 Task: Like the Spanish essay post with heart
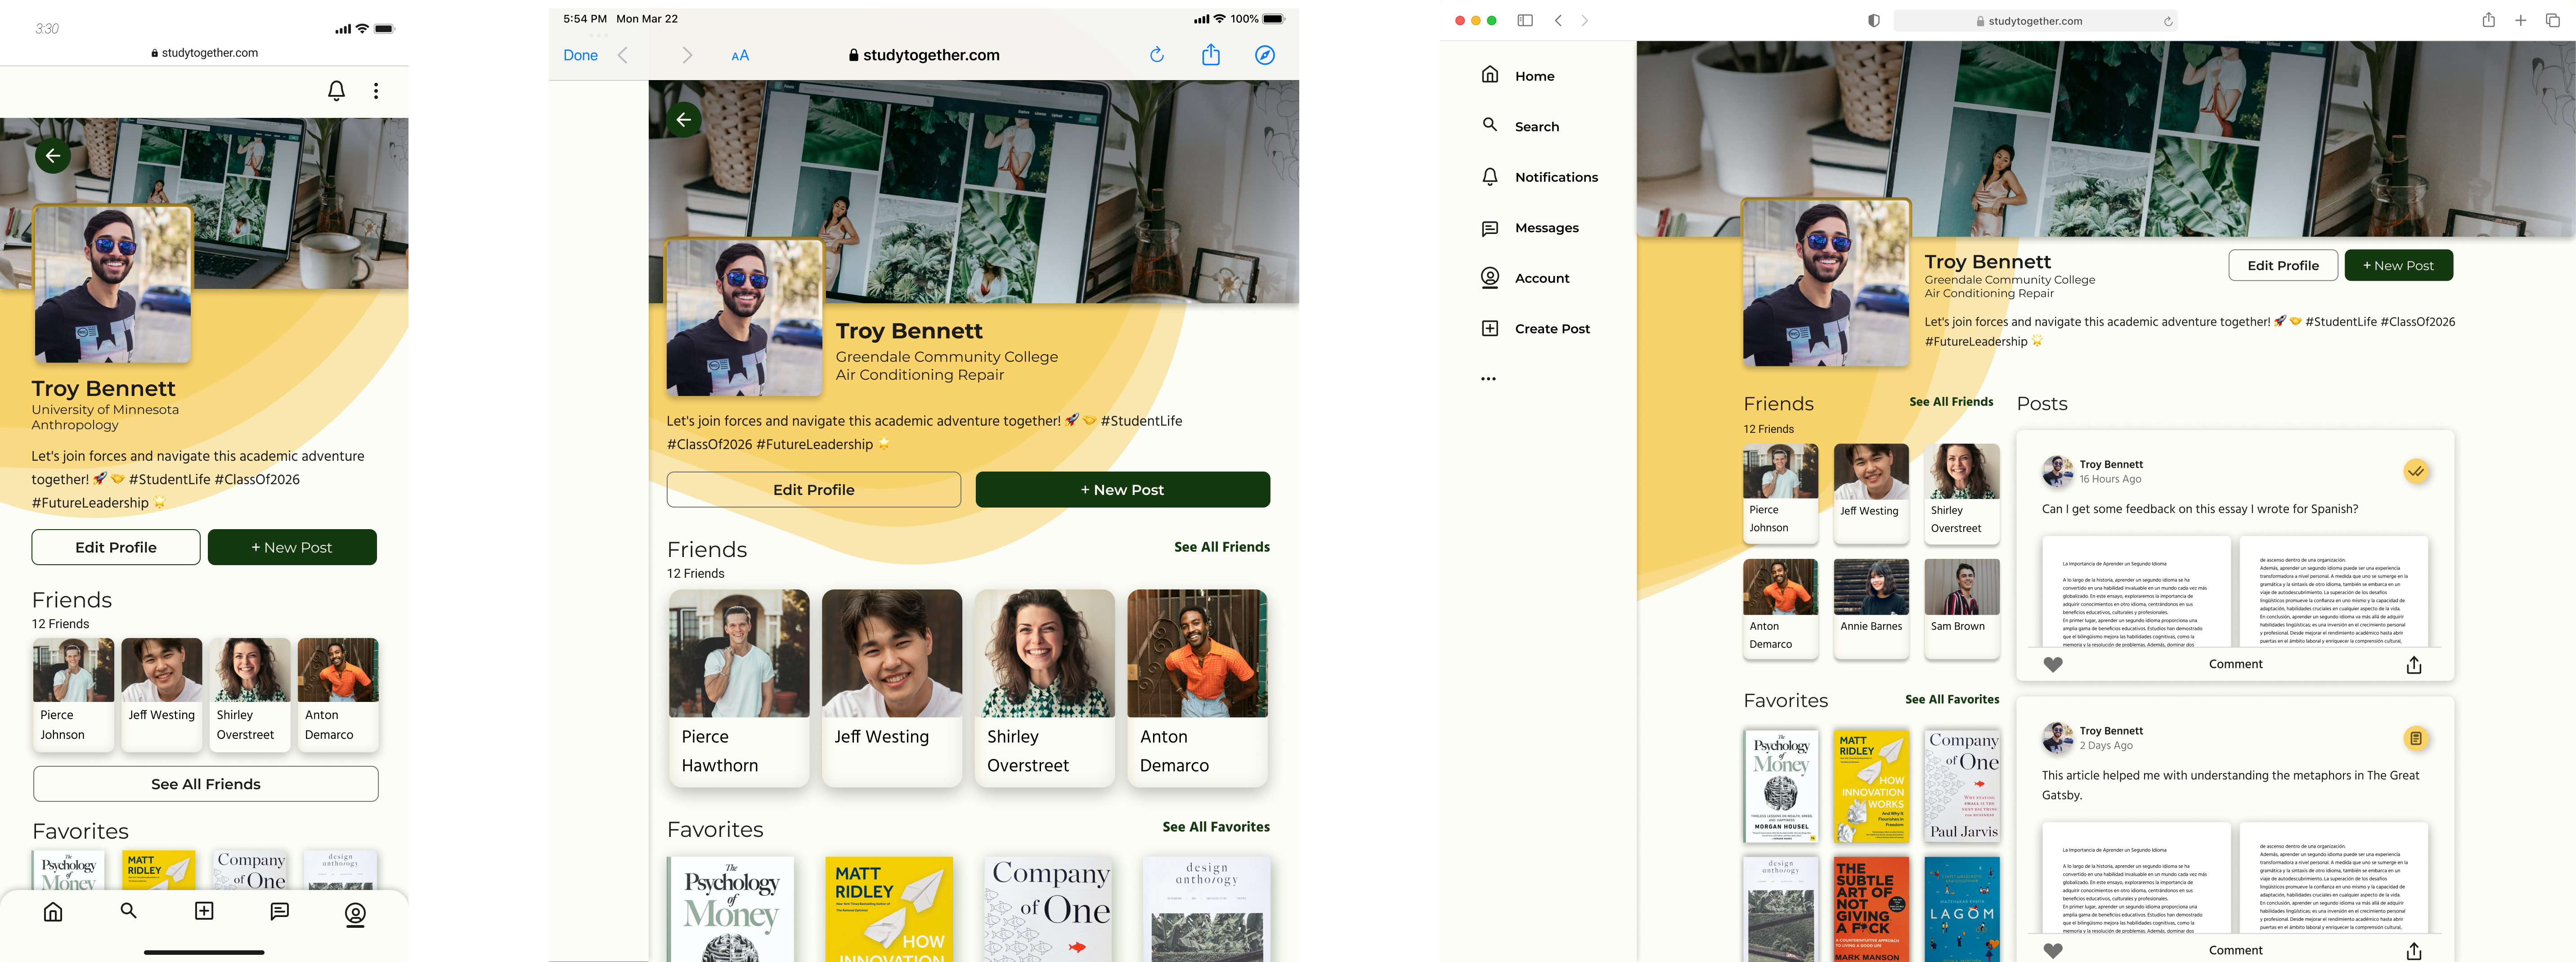point(2052,665)
